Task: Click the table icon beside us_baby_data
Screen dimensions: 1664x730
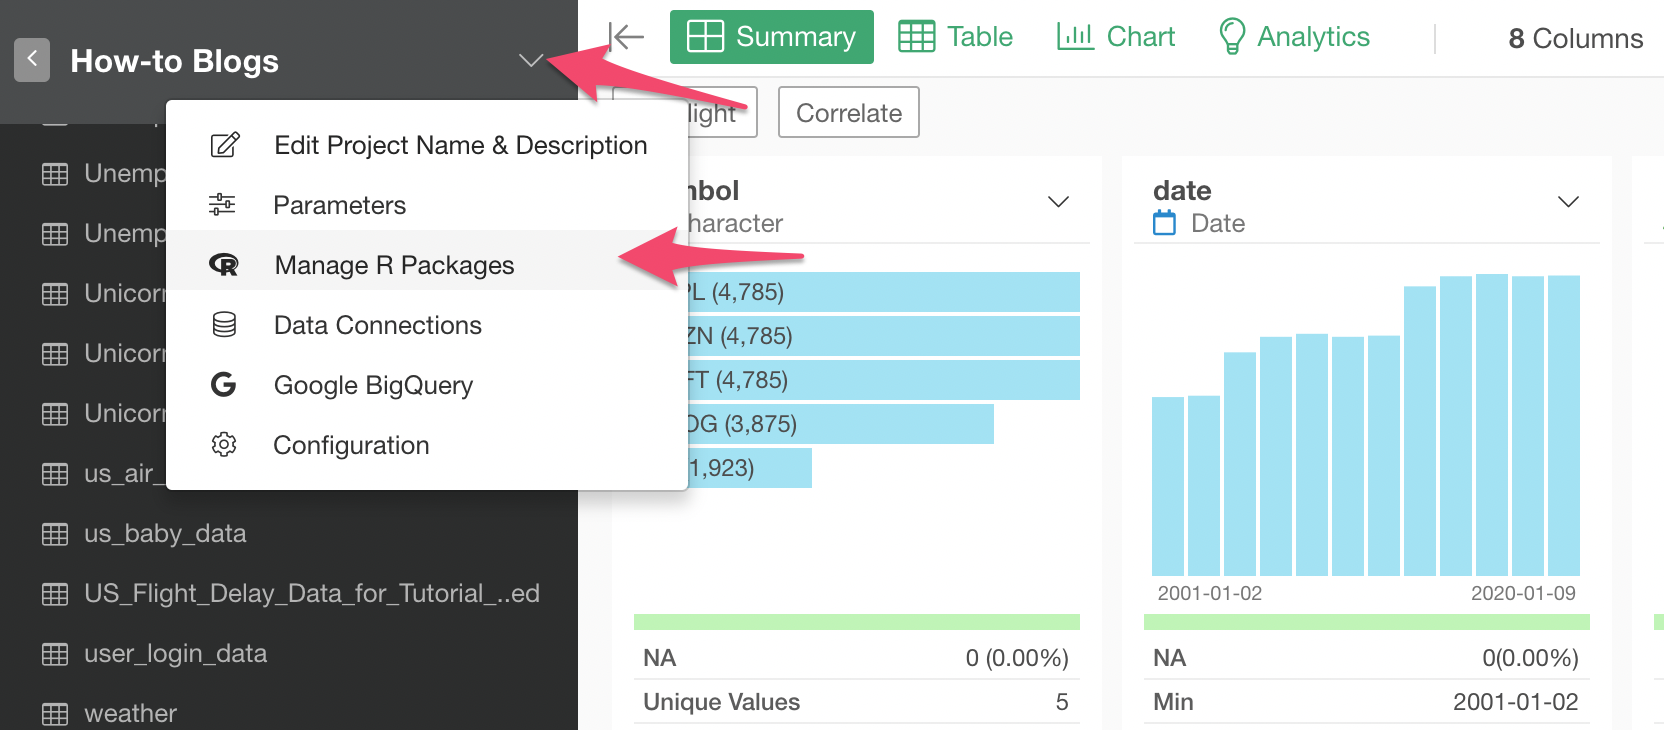Action: coord(55,534)
